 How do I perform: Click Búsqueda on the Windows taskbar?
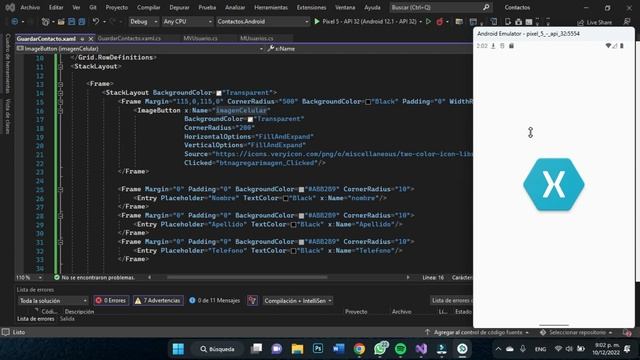218,349
